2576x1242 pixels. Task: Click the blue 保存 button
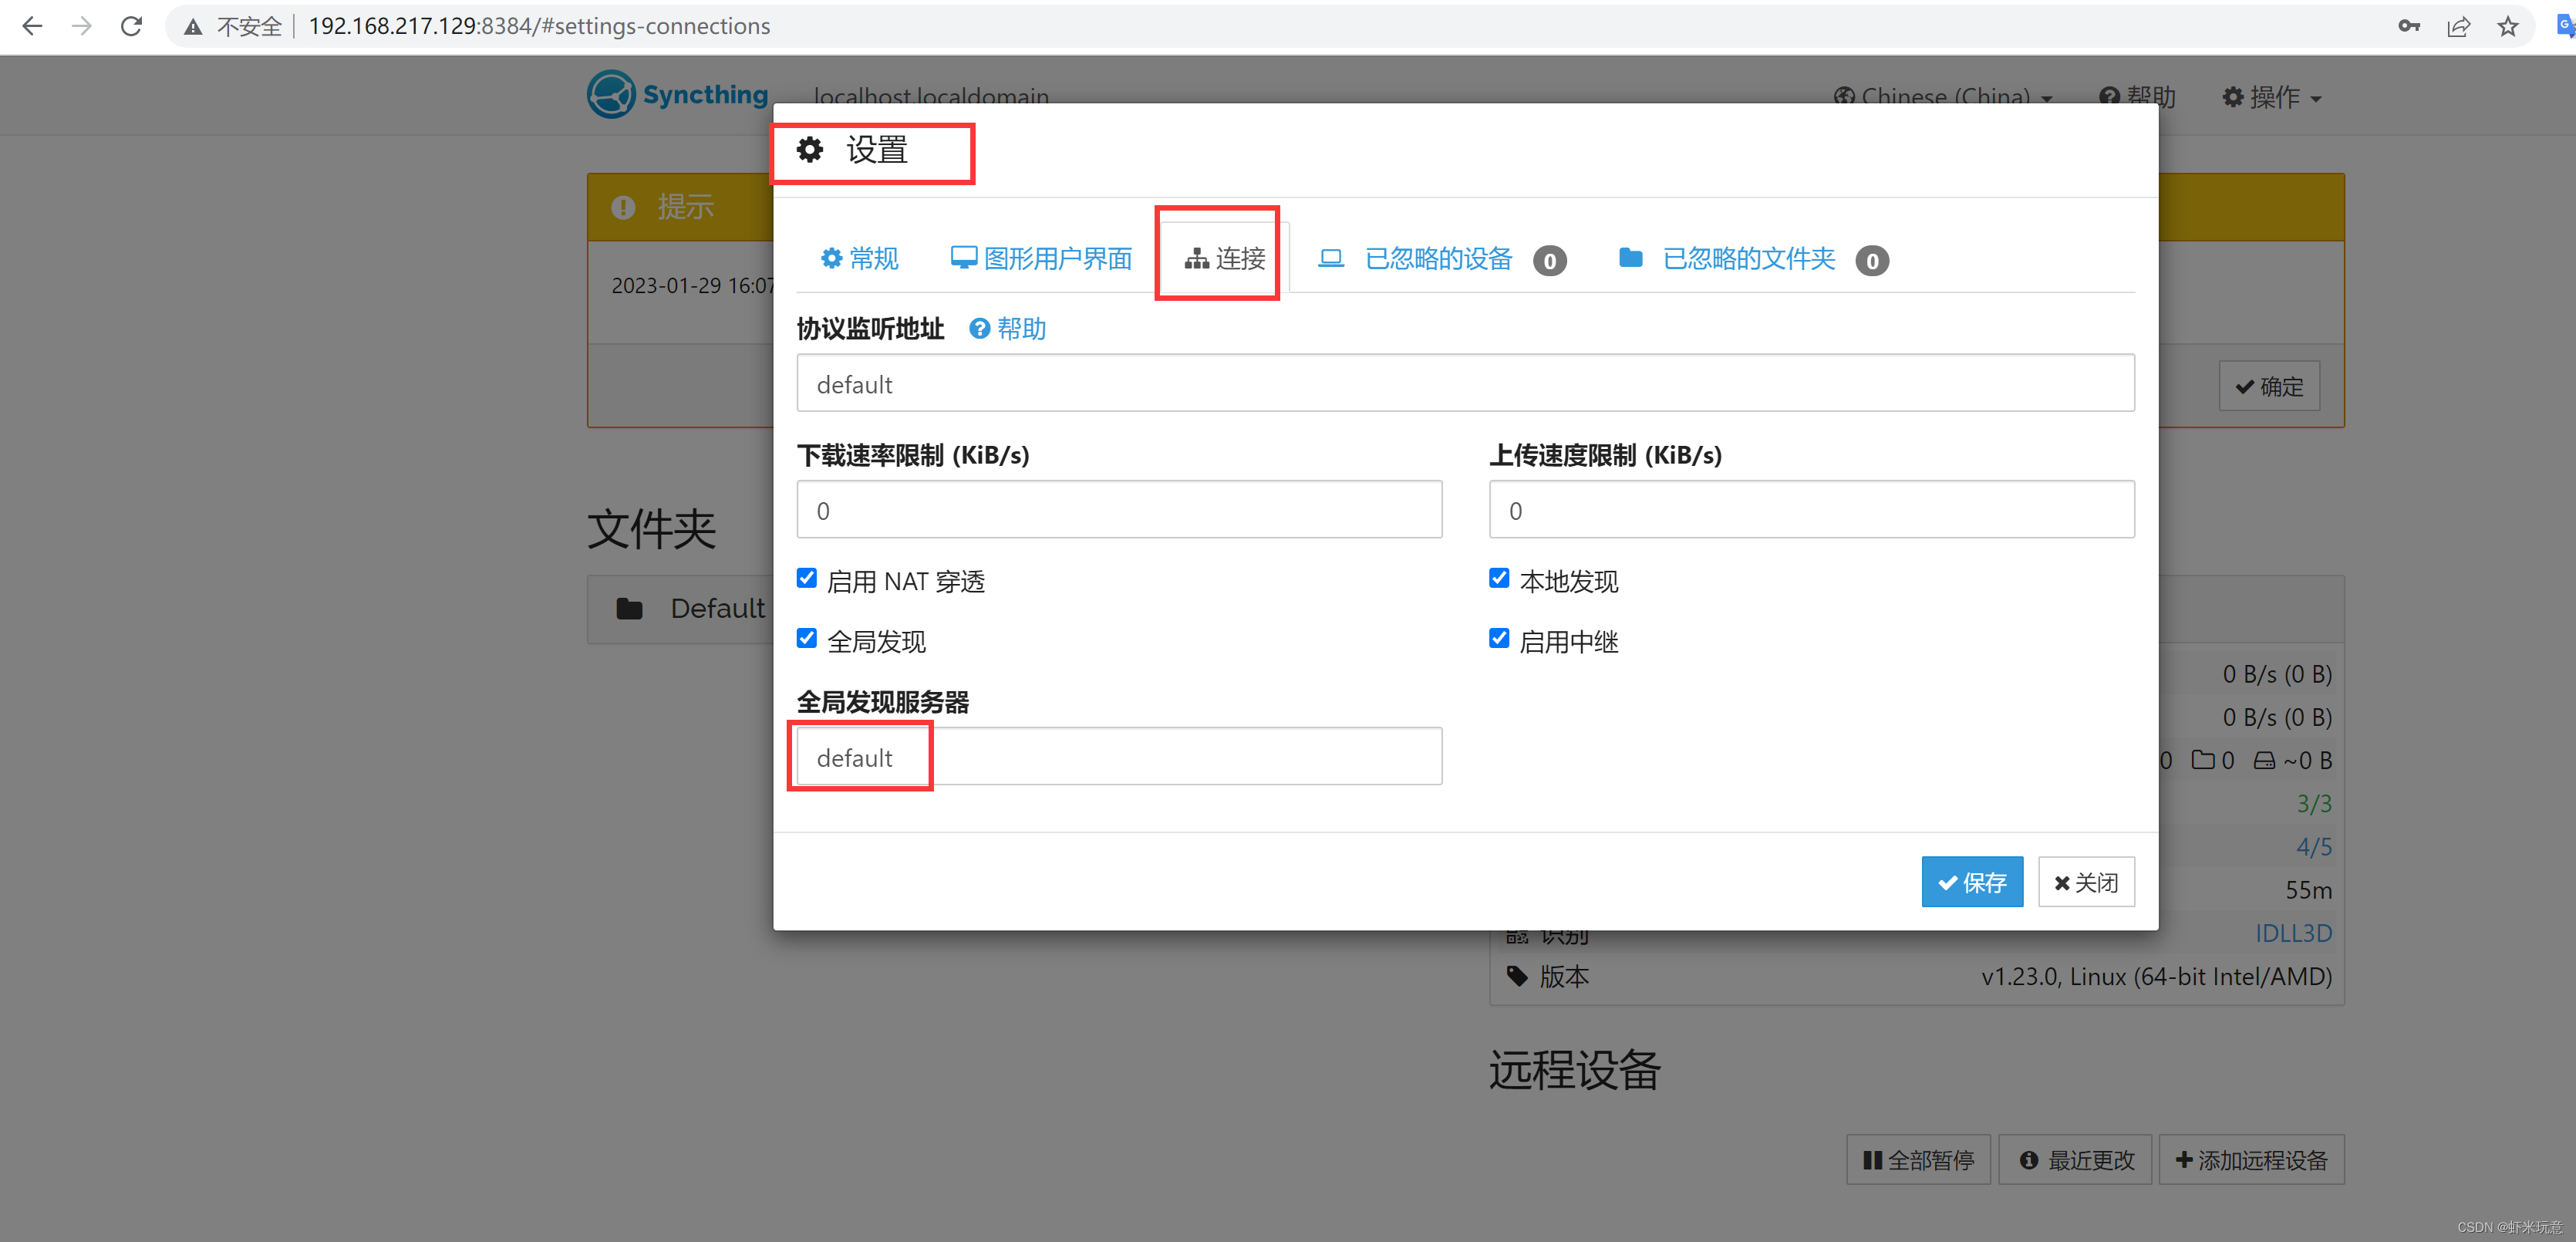pos(1971,882)
